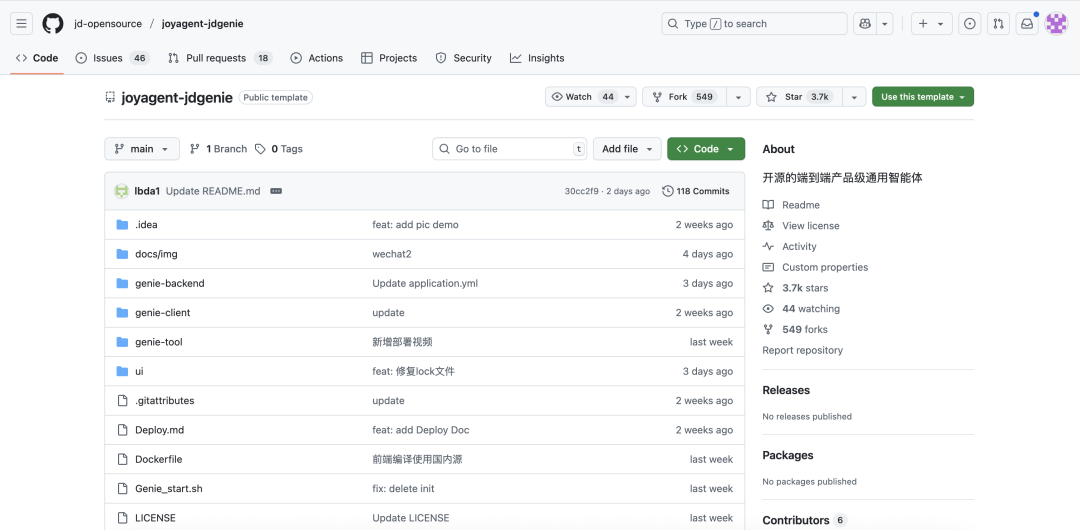Open the Star lists dropdown arrow
The width and height of the screenshot is (1080, 530).
coord(854,96)
